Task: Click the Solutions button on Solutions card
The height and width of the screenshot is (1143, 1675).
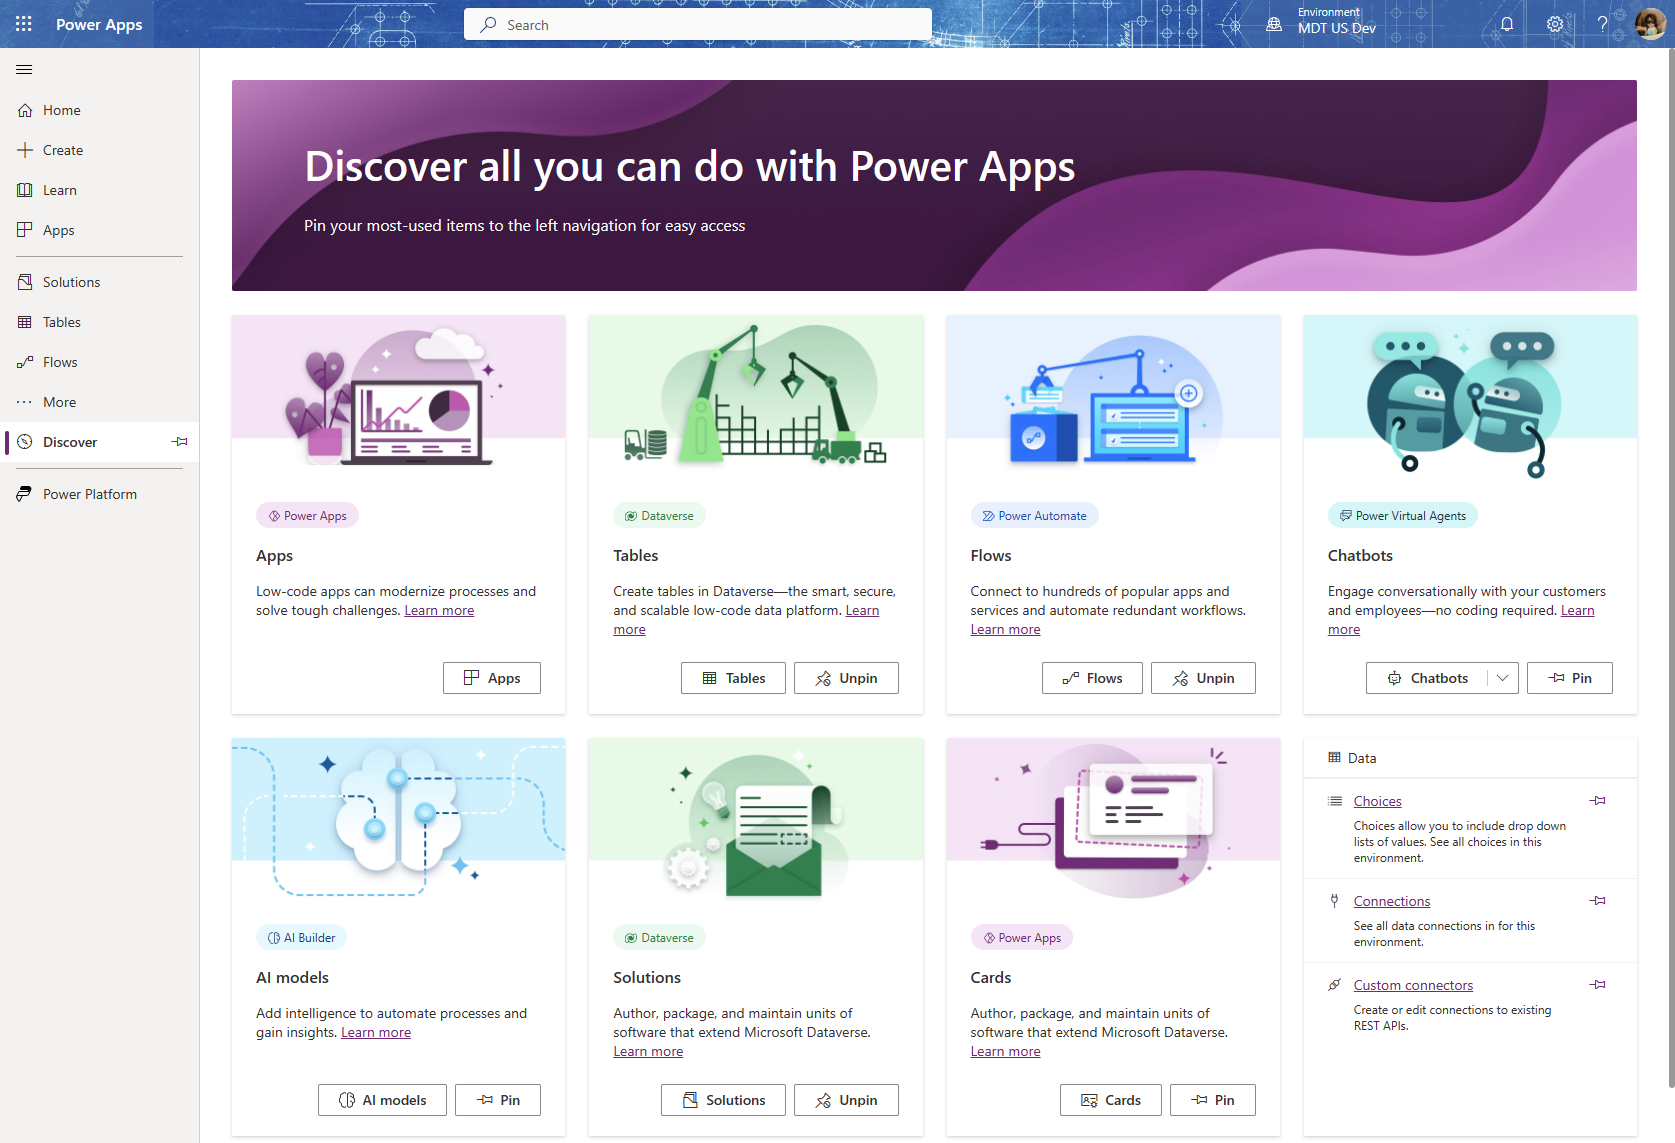Action: (x=723, y=1100)
